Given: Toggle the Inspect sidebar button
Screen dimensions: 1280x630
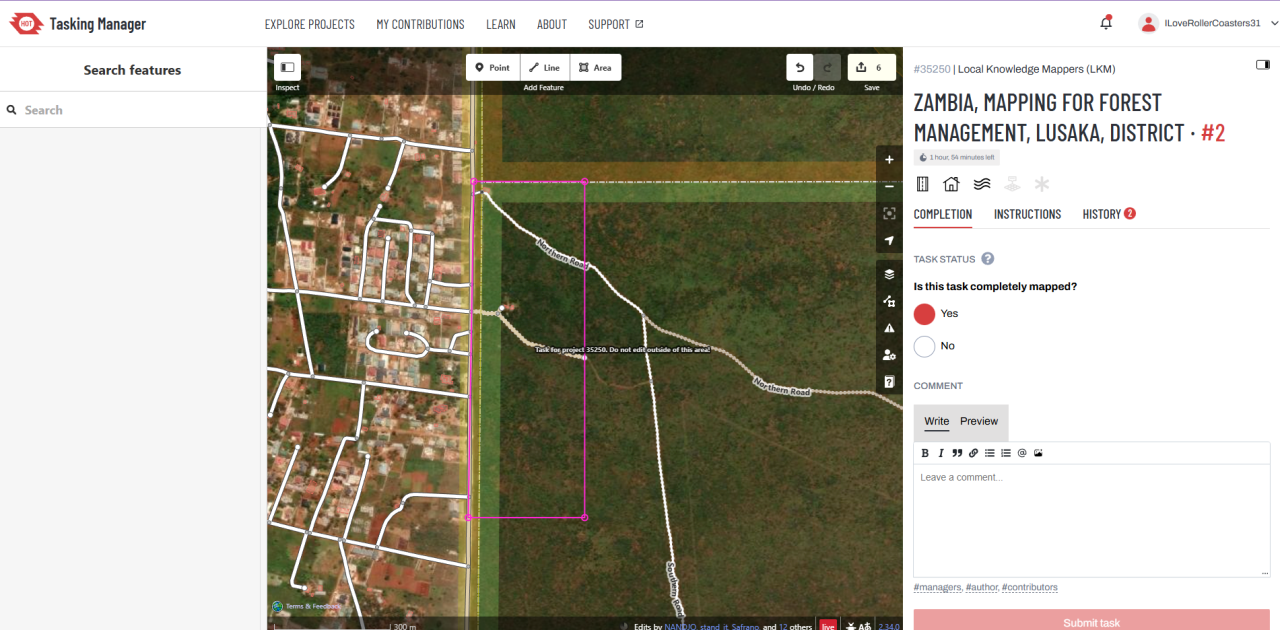Looking at the screenshot, I should pyautogui.click(x=287, y=67).
